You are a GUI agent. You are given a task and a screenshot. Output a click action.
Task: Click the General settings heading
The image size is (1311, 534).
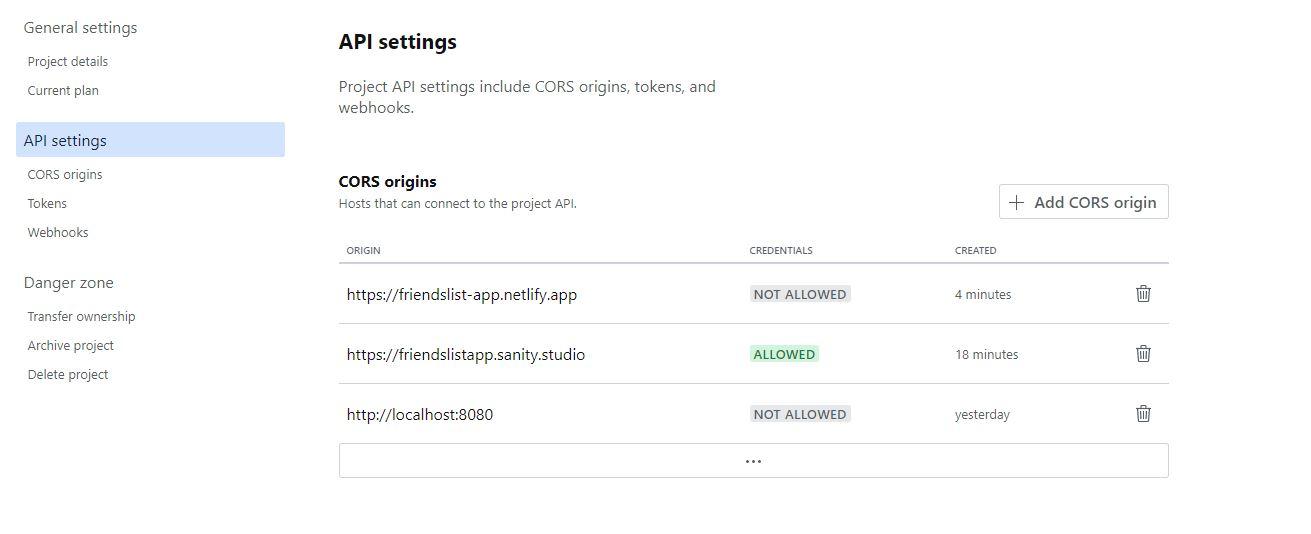coord(80,28)
